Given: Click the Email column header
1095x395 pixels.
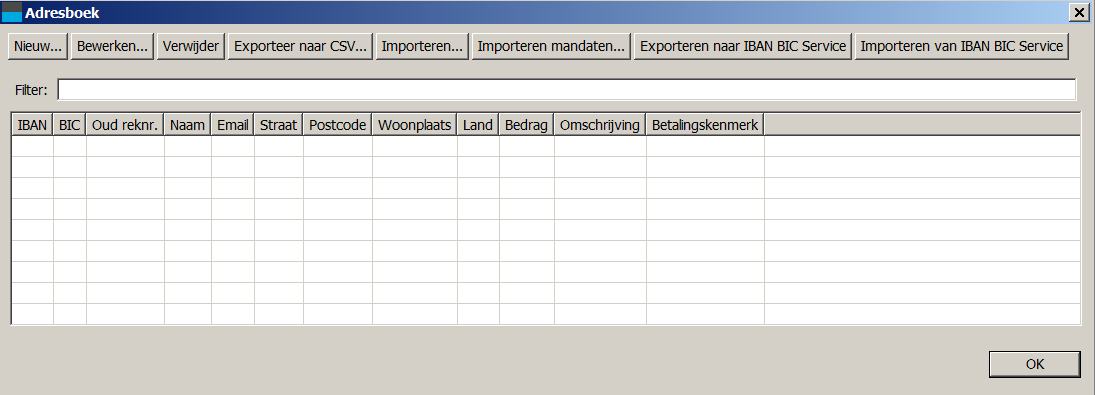Looking at the screenshot, I should point(233,125).
